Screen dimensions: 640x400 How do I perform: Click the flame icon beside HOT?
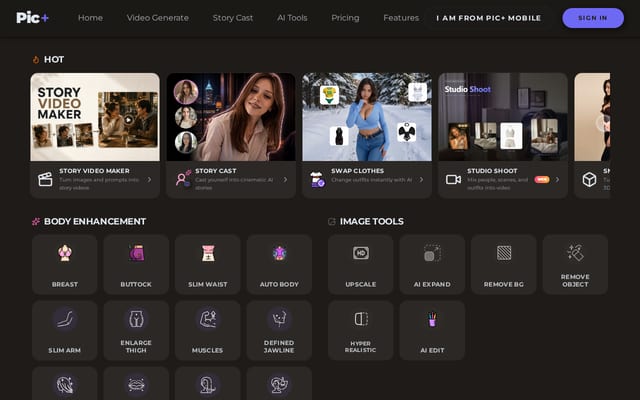36,60
